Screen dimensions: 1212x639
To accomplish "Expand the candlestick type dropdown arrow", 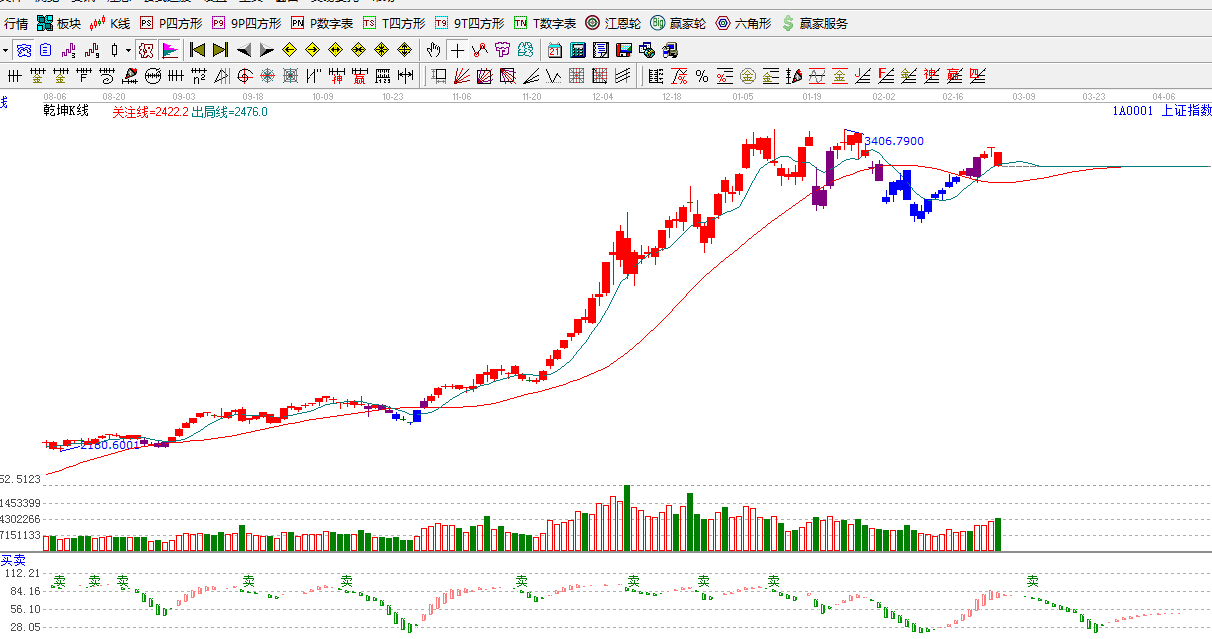I will (x=128, y=50).
